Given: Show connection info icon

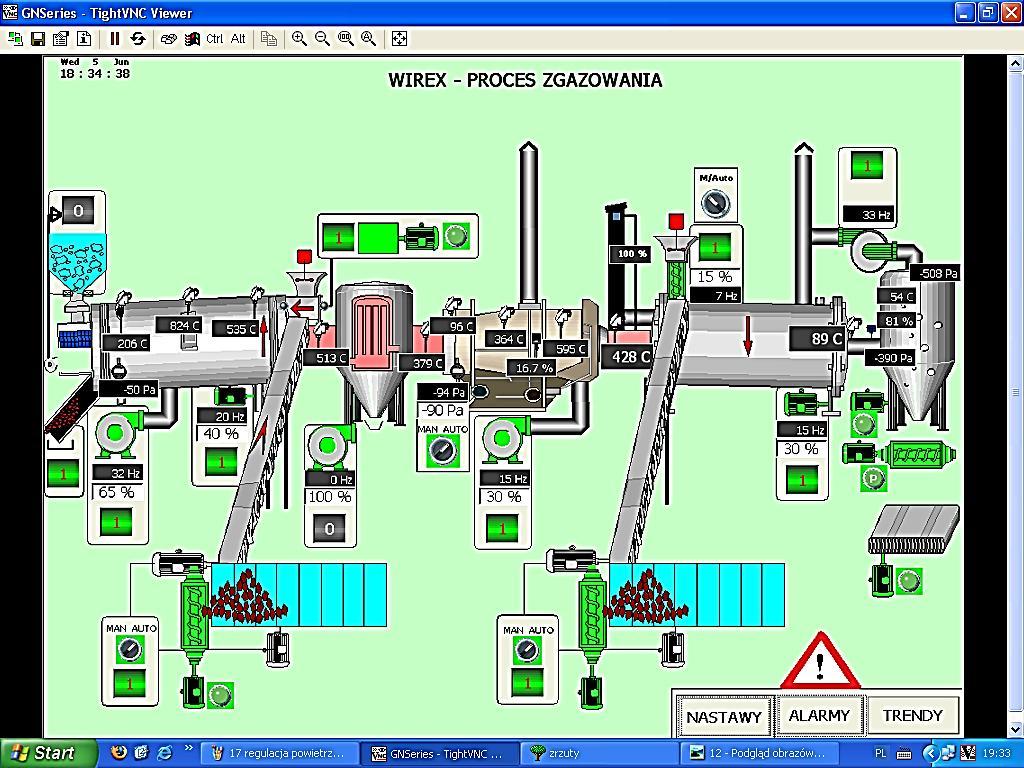Looking at the screenshot, I should [84, 39].
